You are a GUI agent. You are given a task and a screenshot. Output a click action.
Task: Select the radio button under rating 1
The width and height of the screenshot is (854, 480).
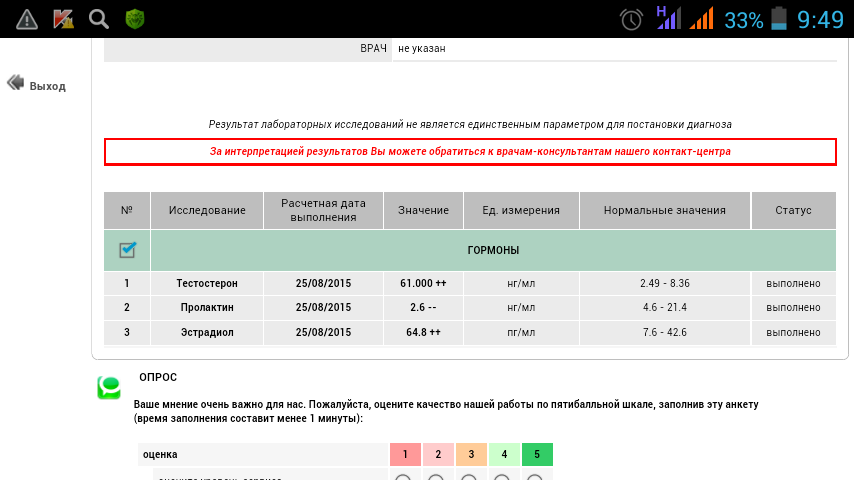pos(404,477)
